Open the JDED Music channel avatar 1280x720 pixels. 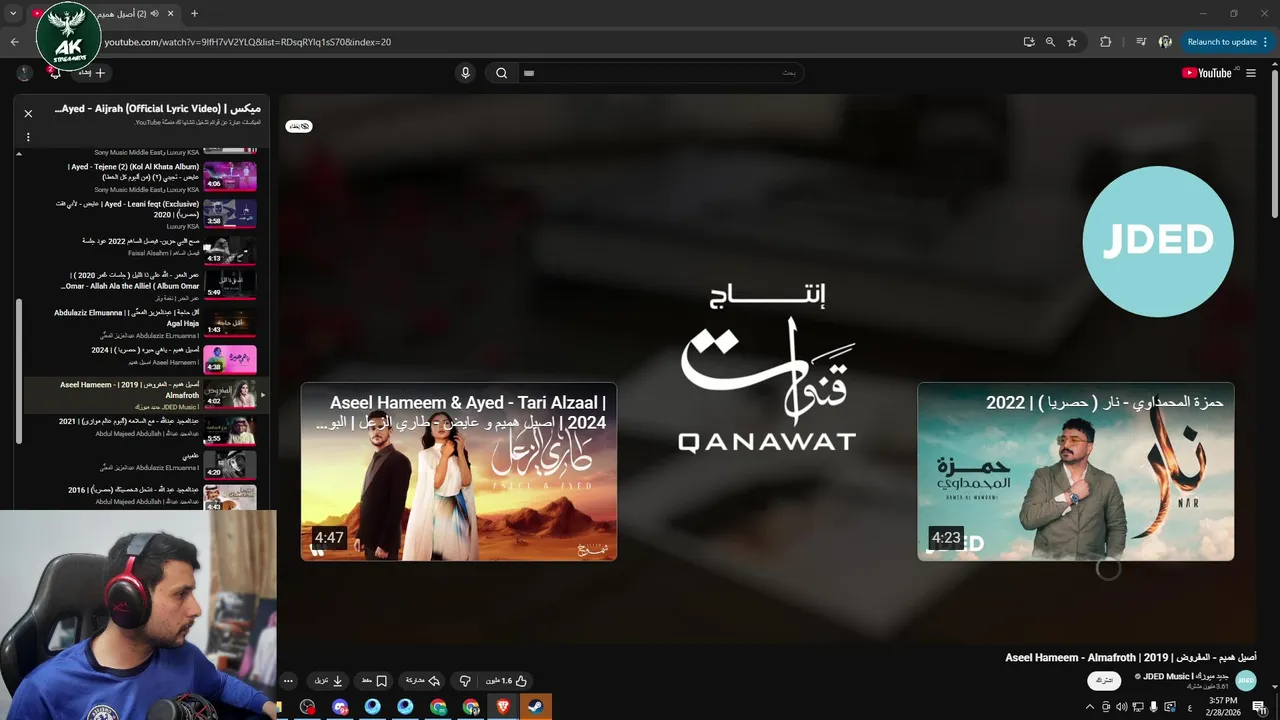click(x=1246, y=680)
